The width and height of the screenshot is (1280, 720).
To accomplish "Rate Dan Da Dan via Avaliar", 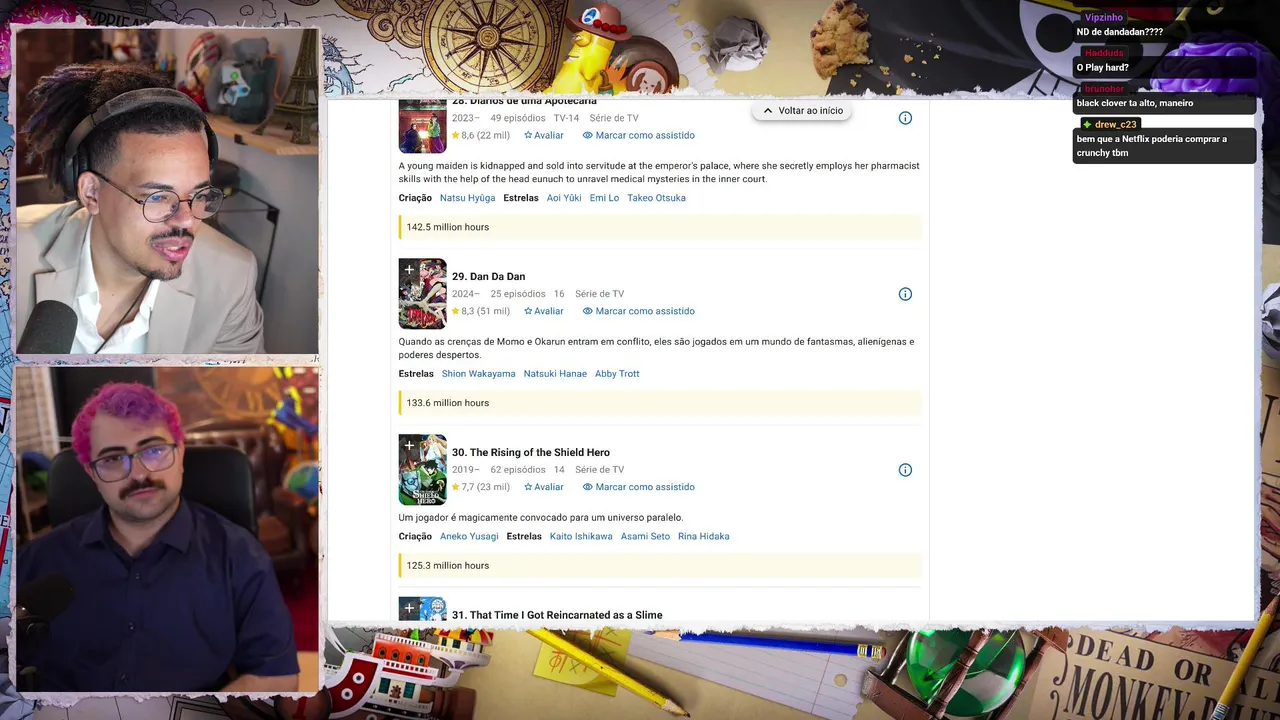I will pos(544,311).
